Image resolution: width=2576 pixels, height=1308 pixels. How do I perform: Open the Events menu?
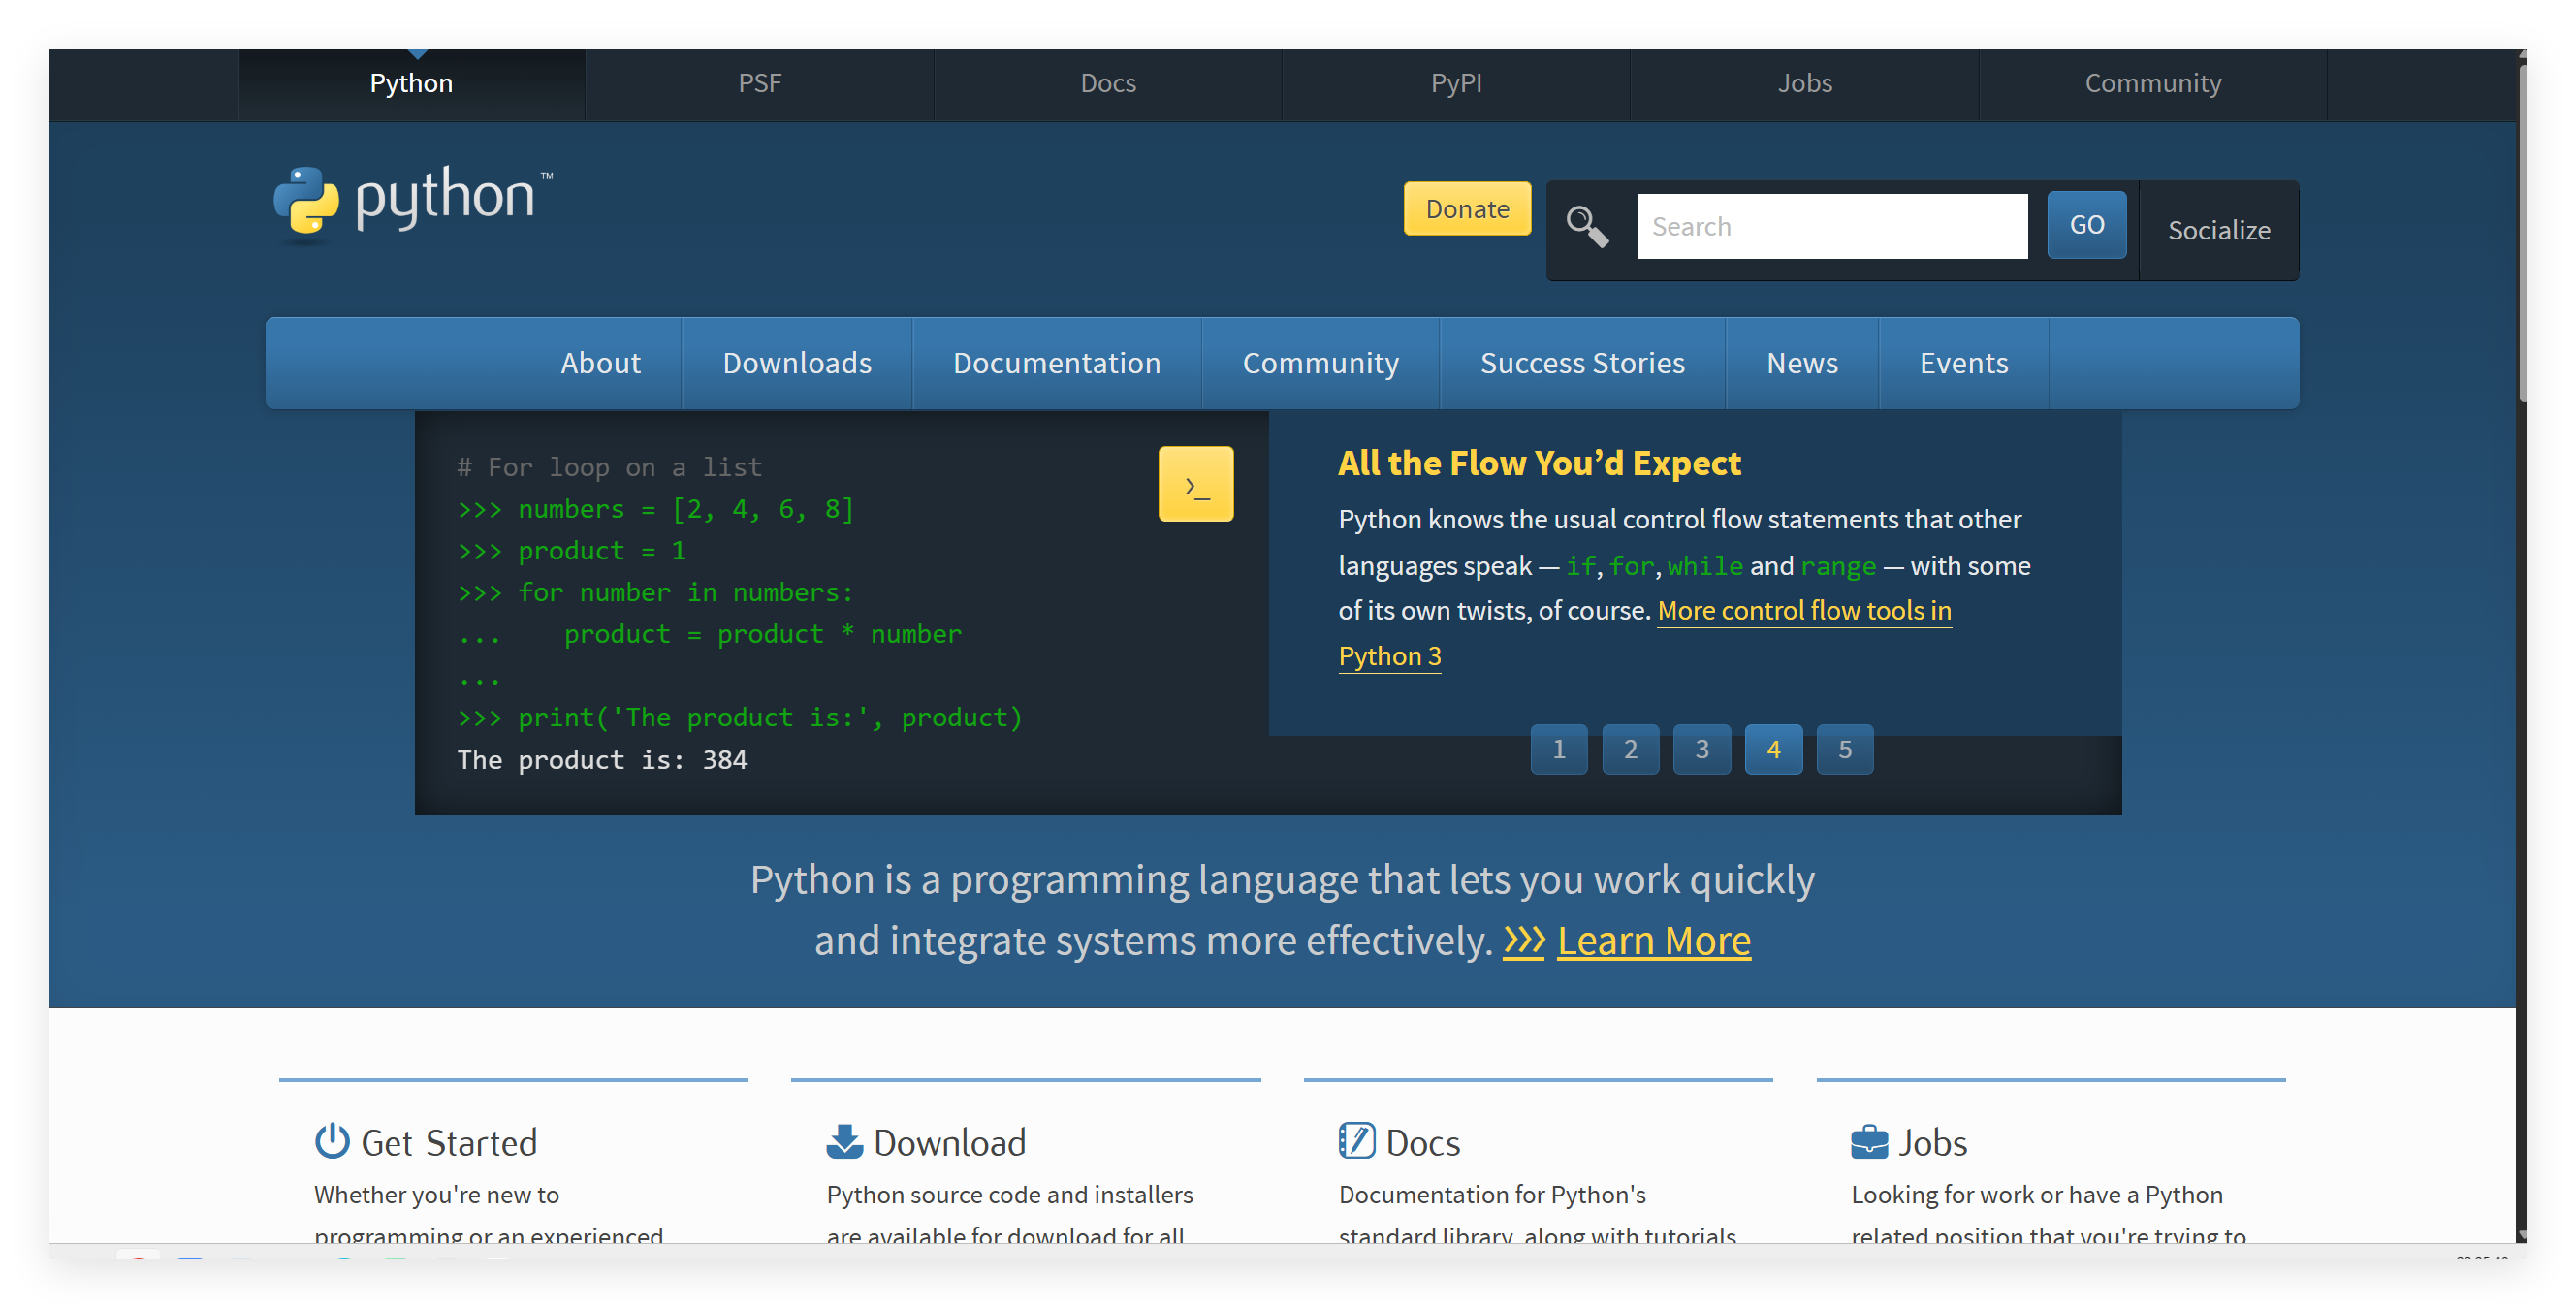1963,363
